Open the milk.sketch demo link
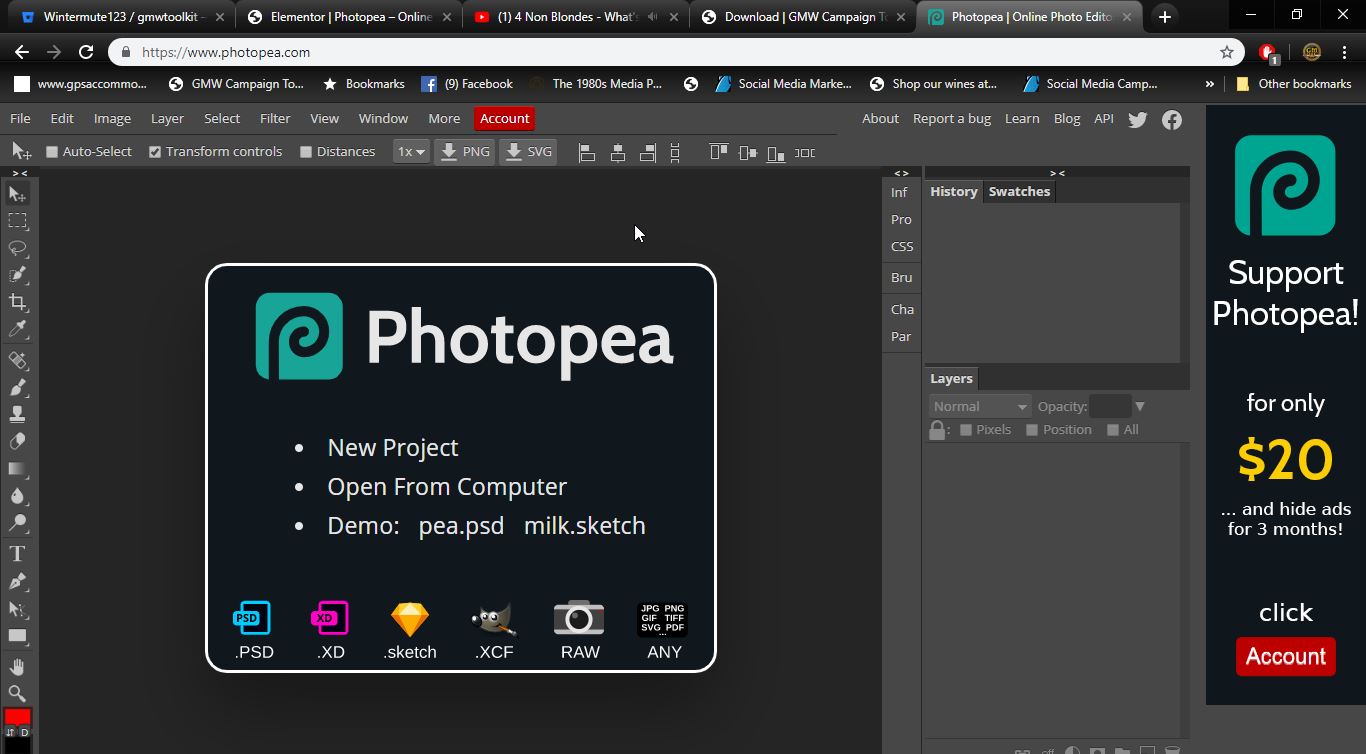The height and width of the screenshot is (754, 1366). click(585, 525)
